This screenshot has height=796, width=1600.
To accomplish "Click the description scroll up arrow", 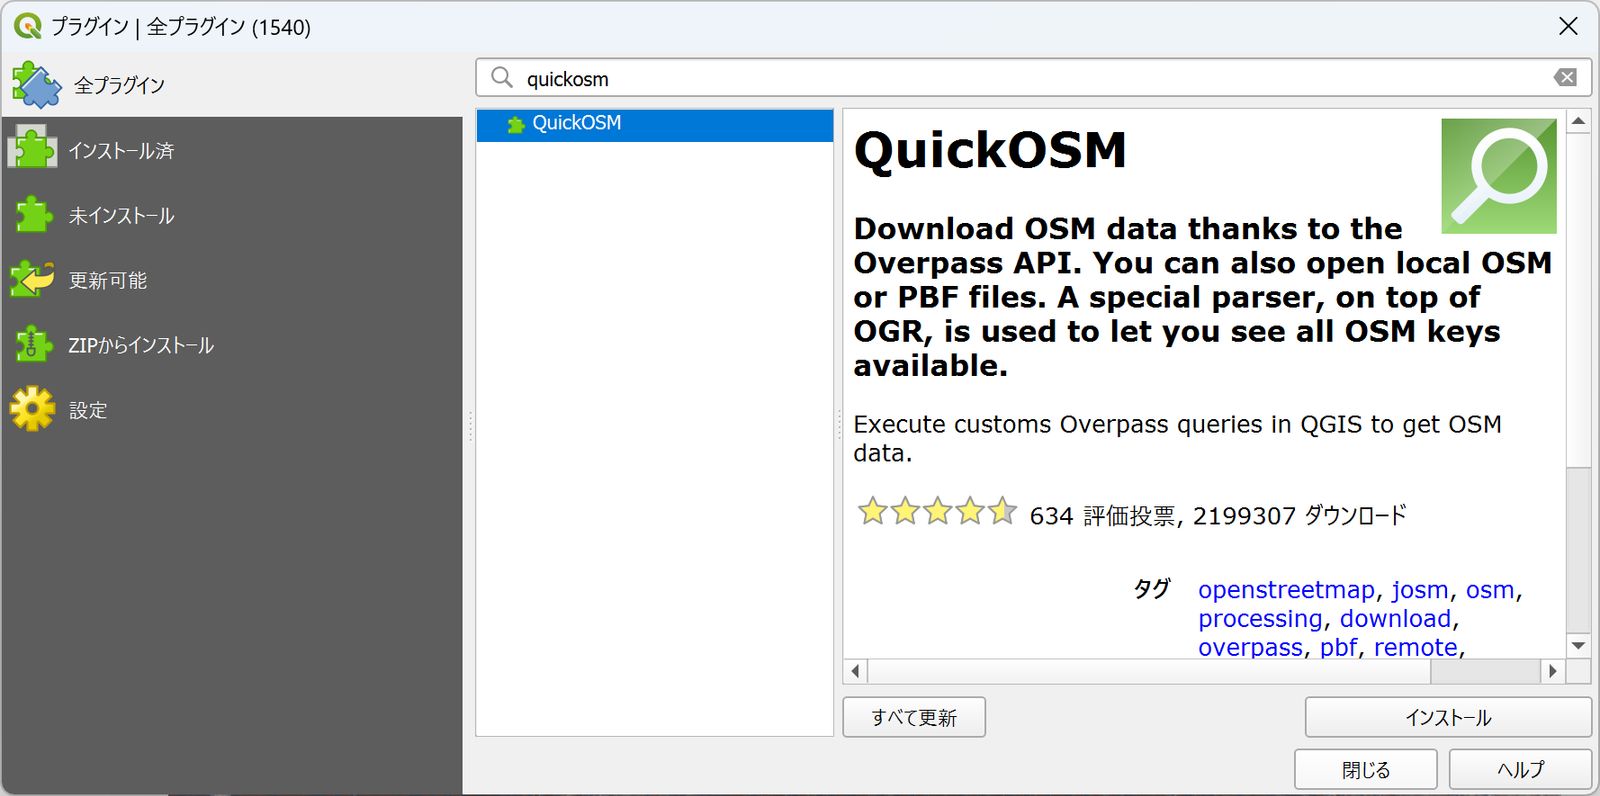I will pos(1578,121).
